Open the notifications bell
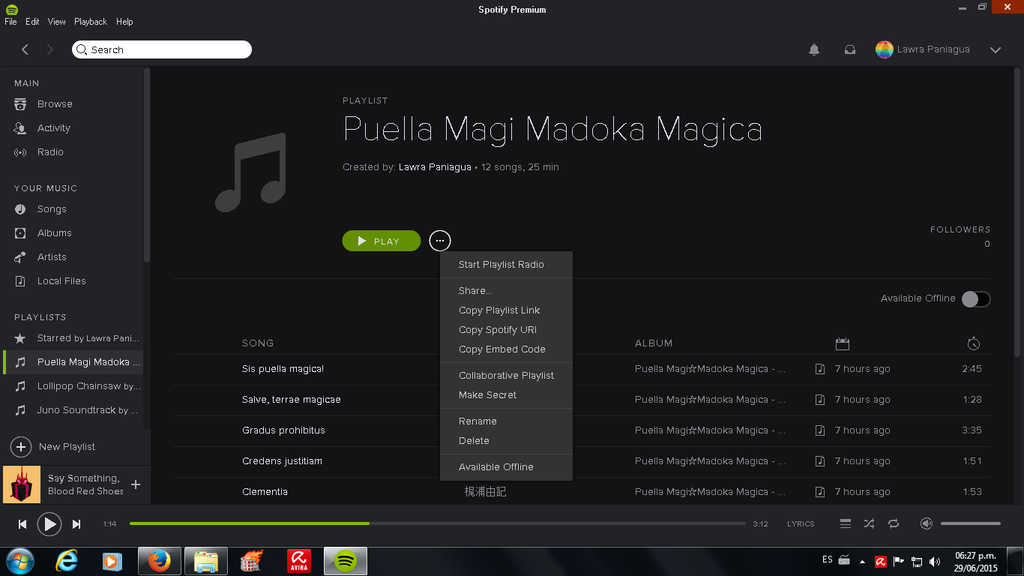1024x576 pixels. point(814,50)
